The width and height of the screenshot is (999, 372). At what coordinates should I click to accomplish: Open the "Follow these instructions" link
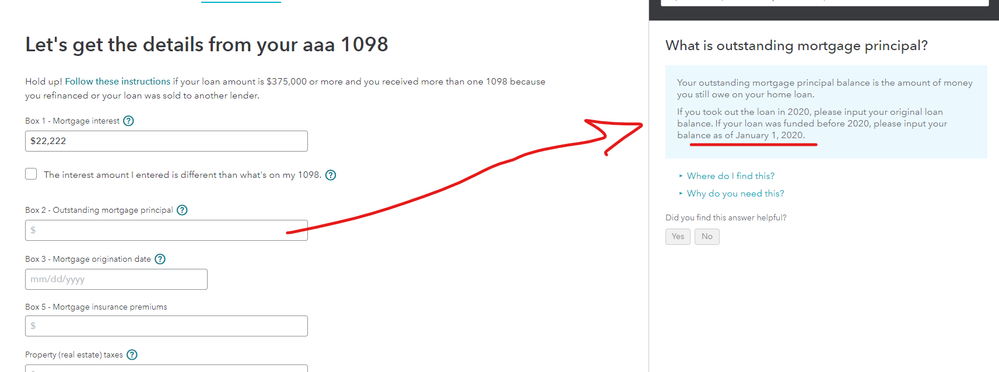pos(117,82)
